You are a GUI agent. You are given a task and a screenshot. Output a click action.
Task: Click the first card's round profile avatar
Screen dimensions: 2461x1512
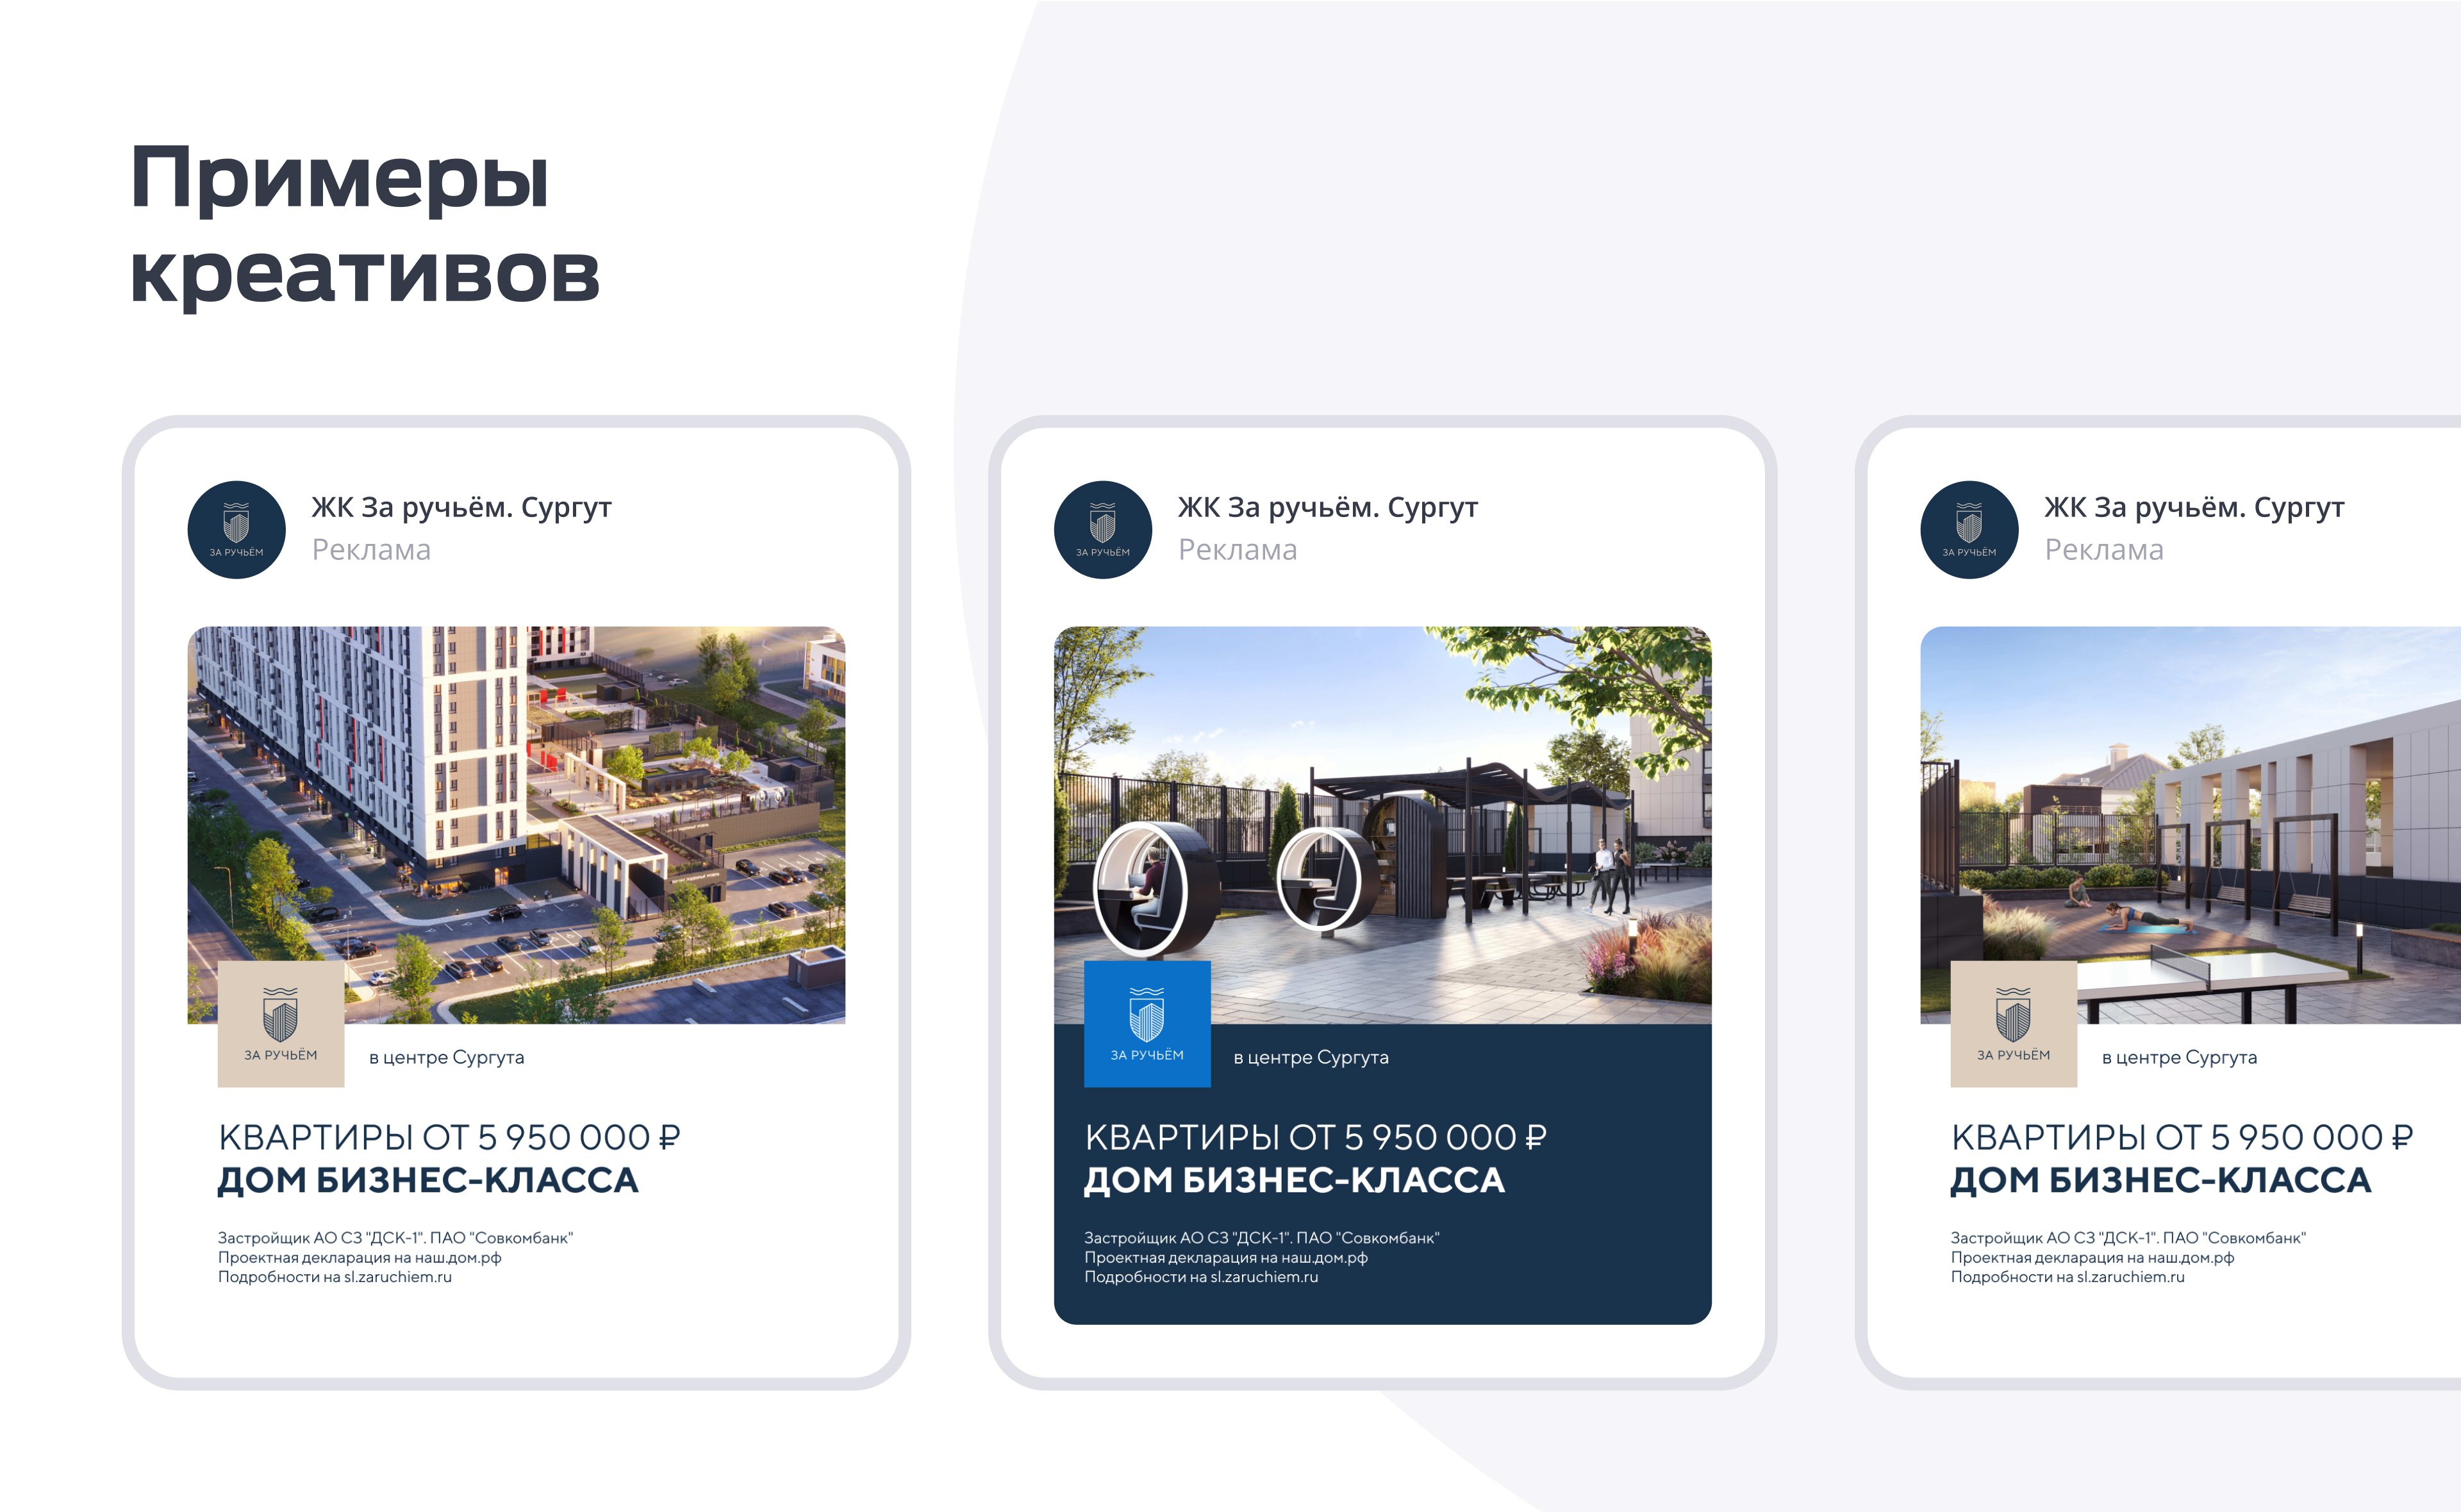(236, 529)
